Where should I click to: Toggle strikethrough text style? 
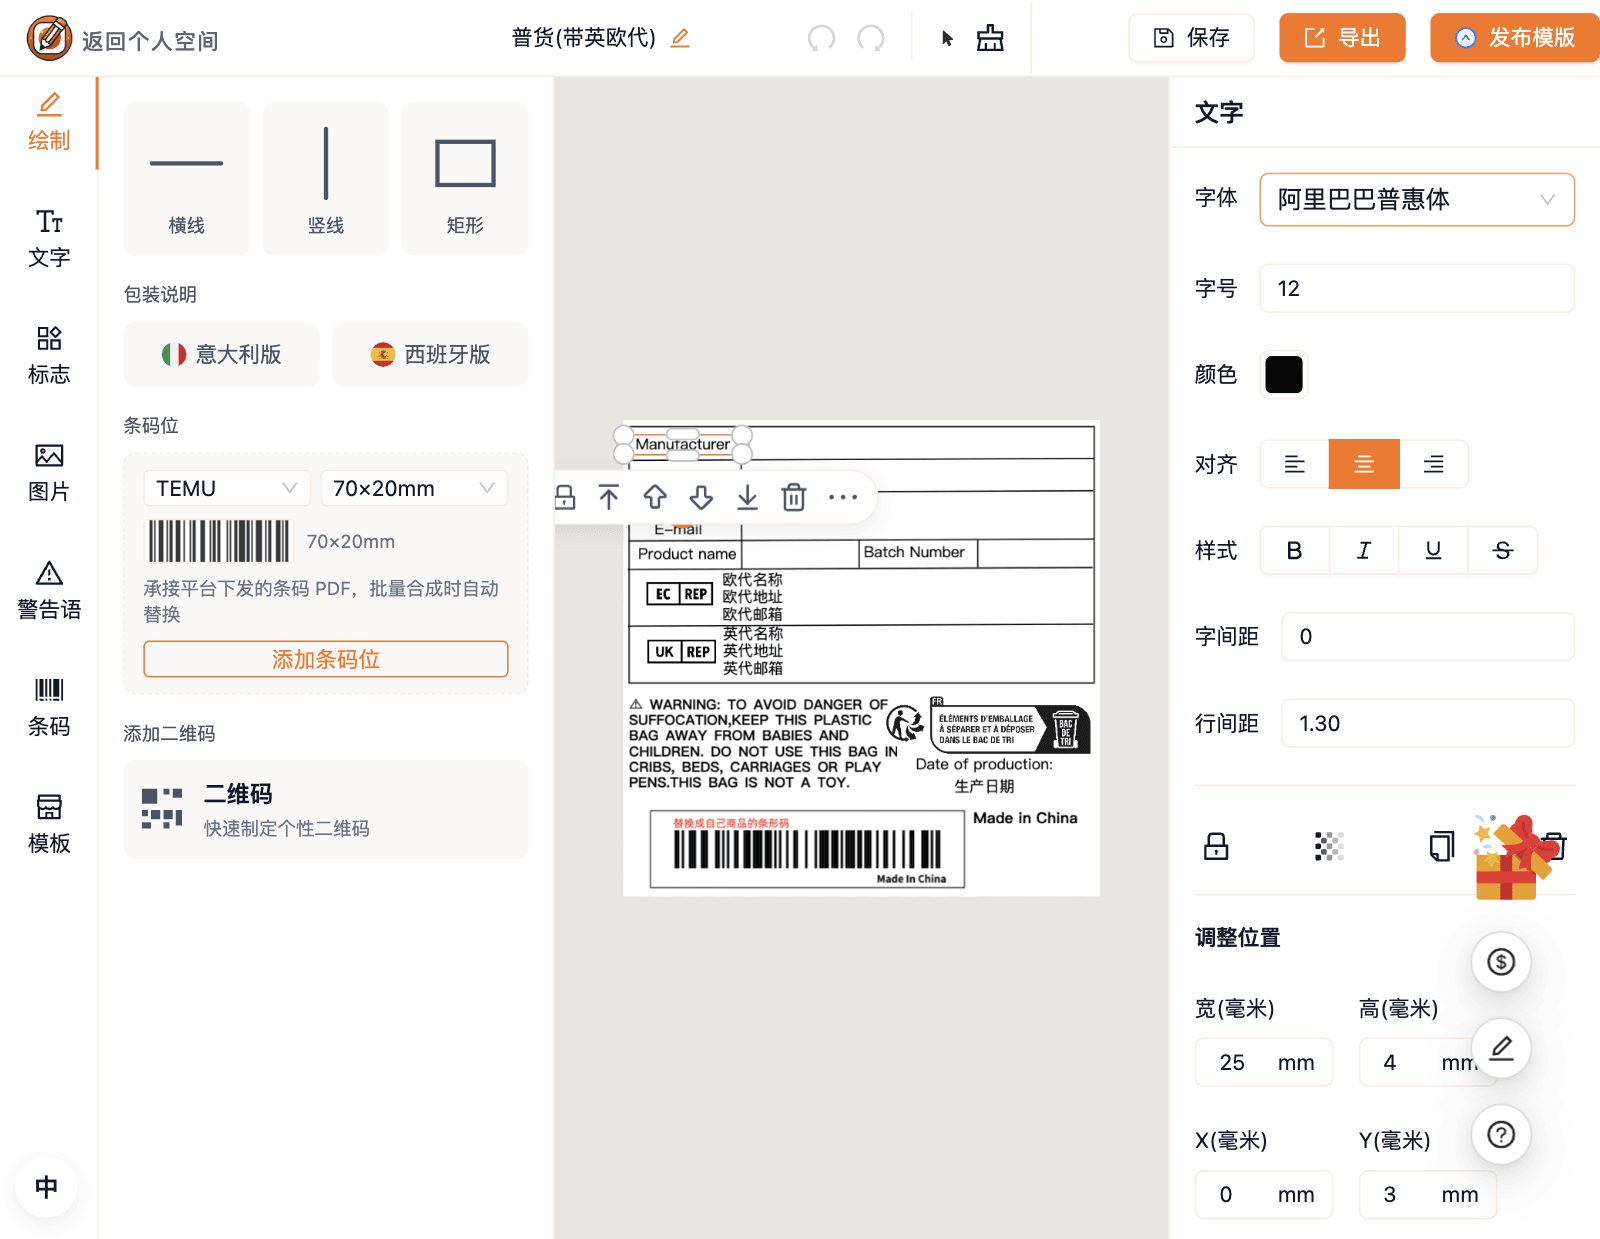tap(1502, 550)
